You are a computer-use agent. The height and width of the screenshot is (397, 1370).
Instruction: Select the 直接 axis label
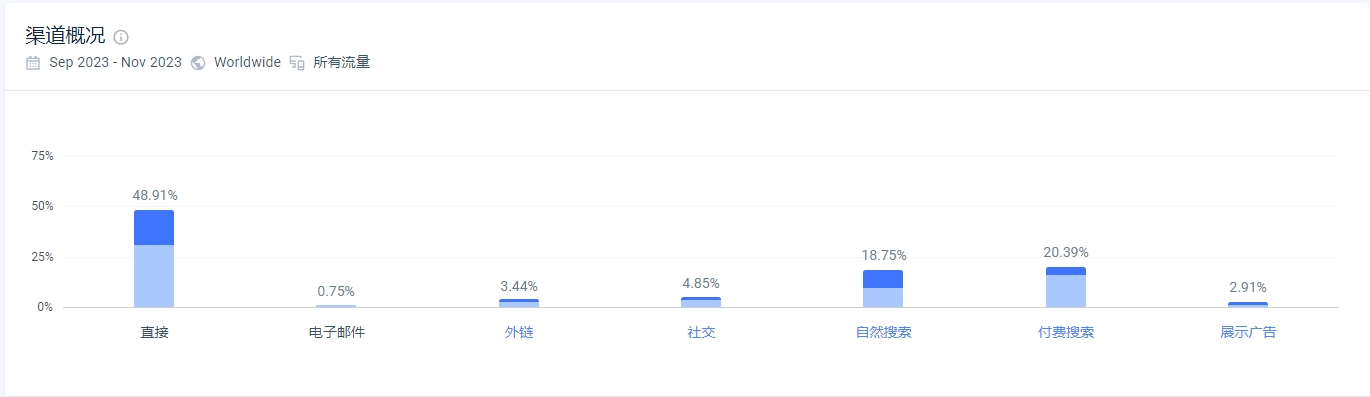point(154,332)
